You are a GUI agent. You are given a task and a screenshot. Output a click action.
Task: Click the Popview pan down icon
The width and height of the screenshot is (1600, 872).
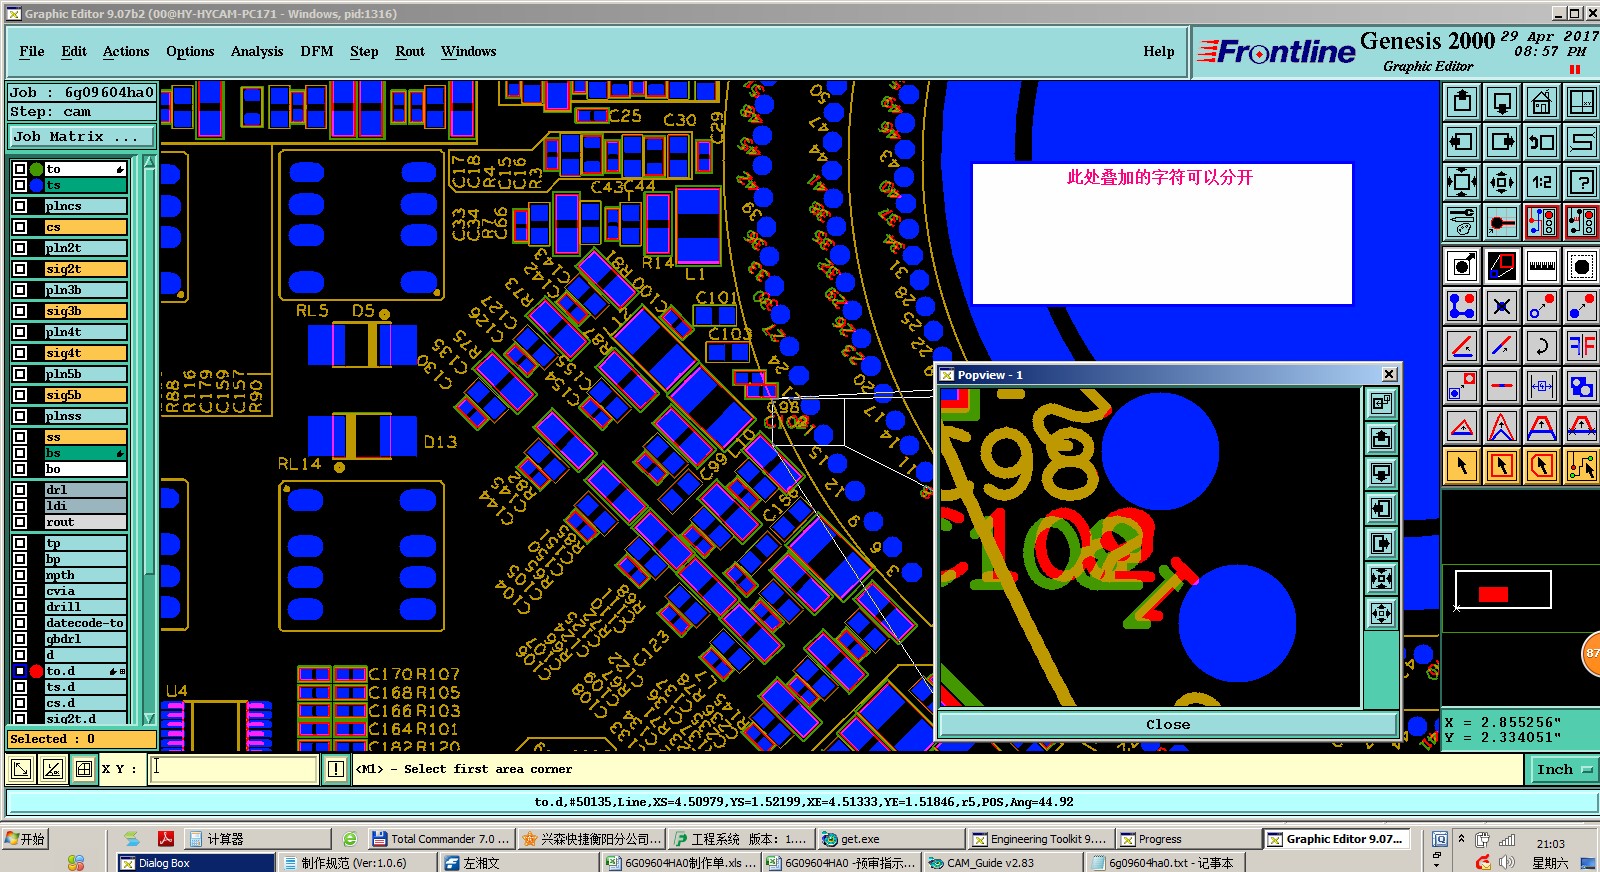pyautogui.click(x=1381, y=473)
